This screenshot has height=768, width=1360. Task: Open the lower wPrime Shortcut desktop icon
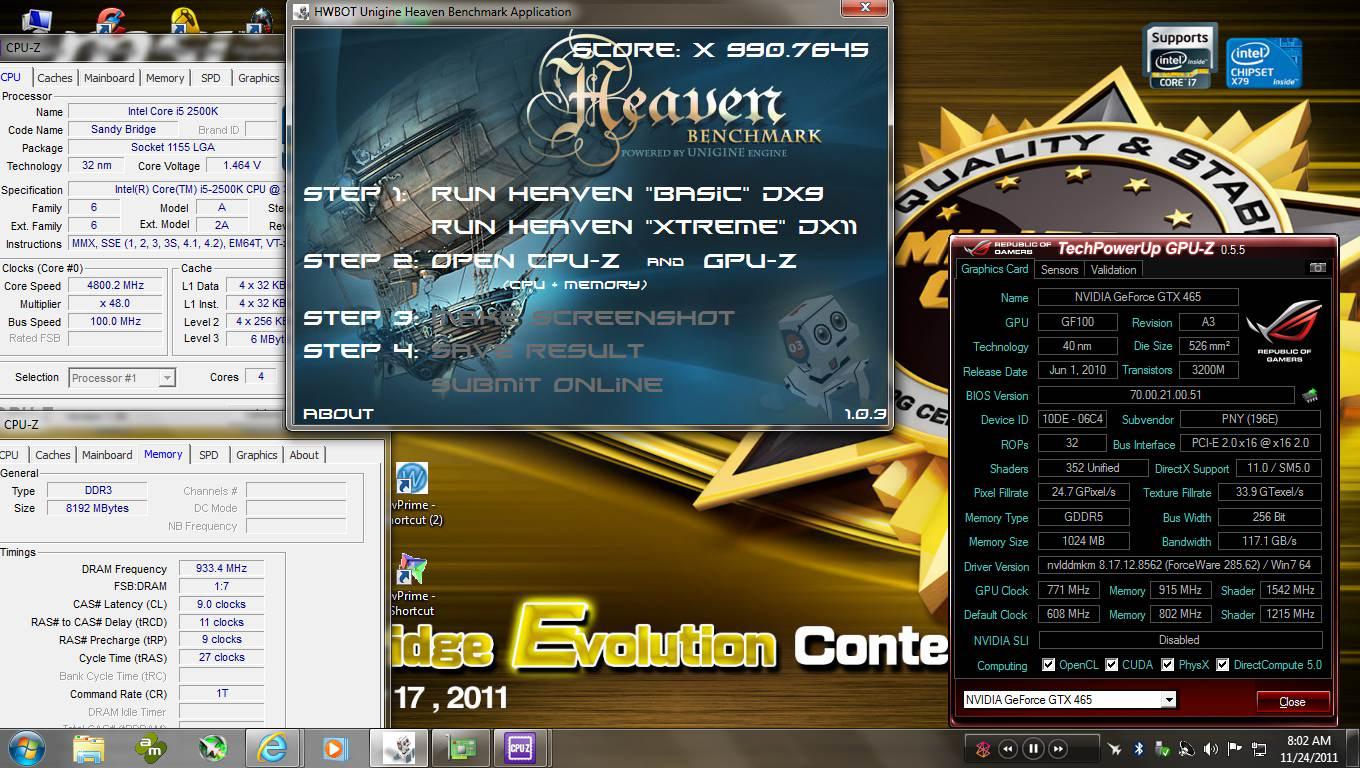pos(412,586)
